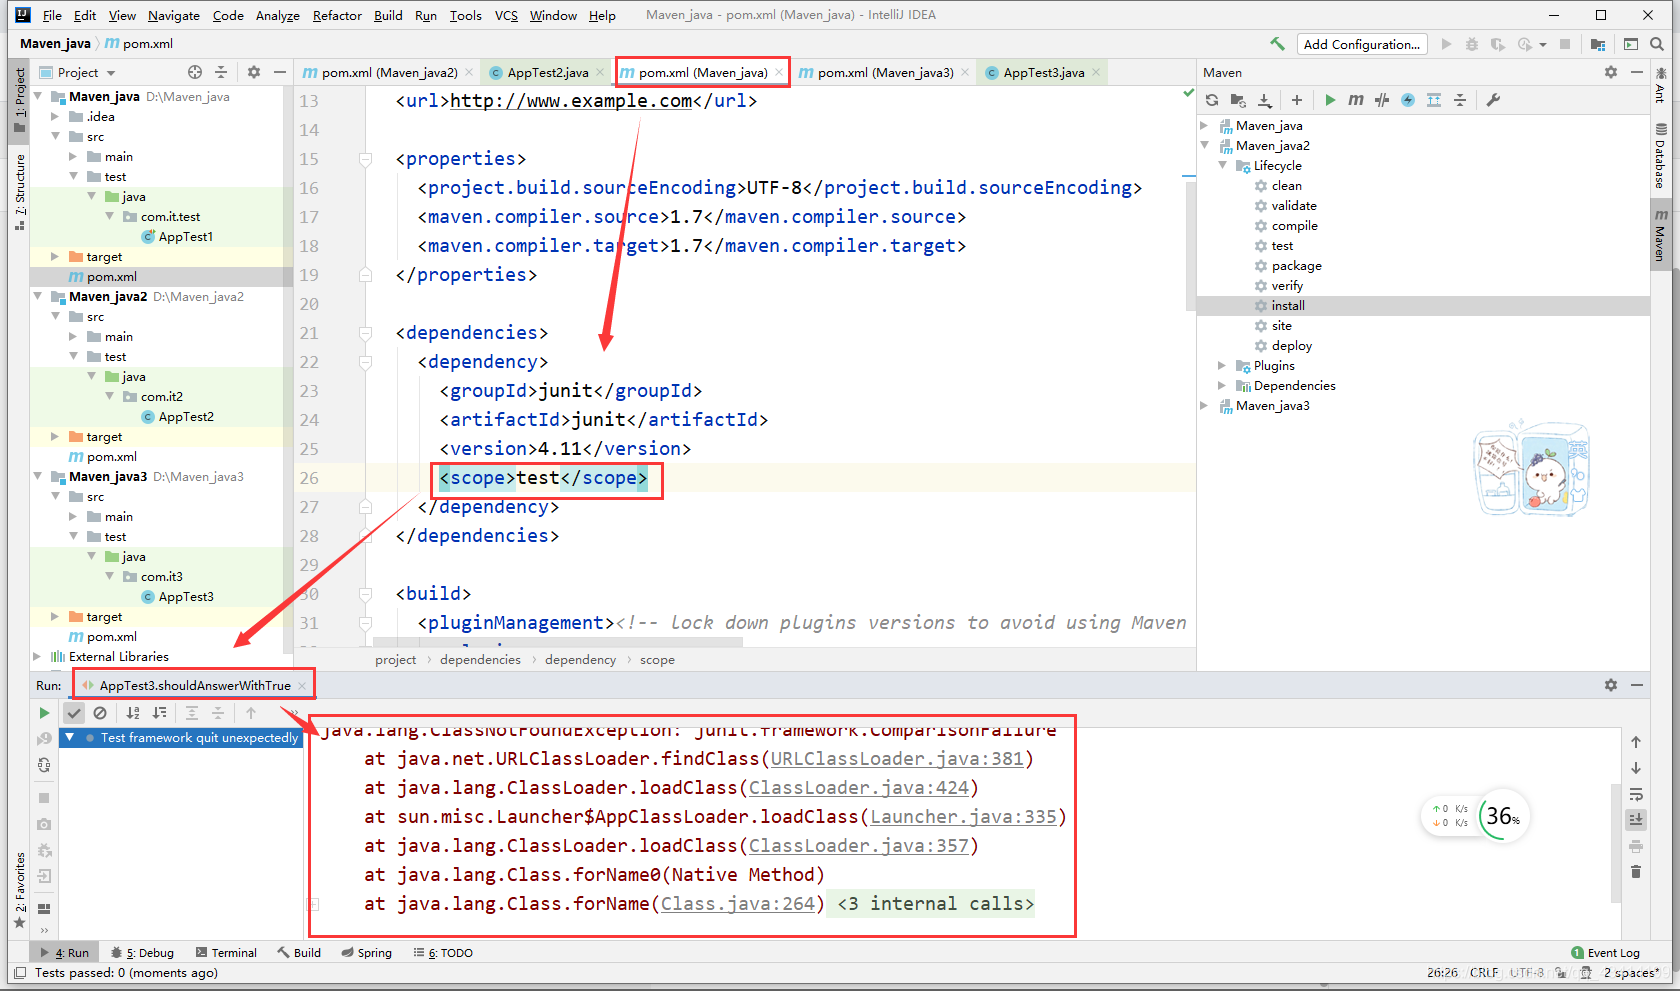Reimport all Maven projects with the refresh icon
The image size is (1680, 991).
pos(1212,100)
